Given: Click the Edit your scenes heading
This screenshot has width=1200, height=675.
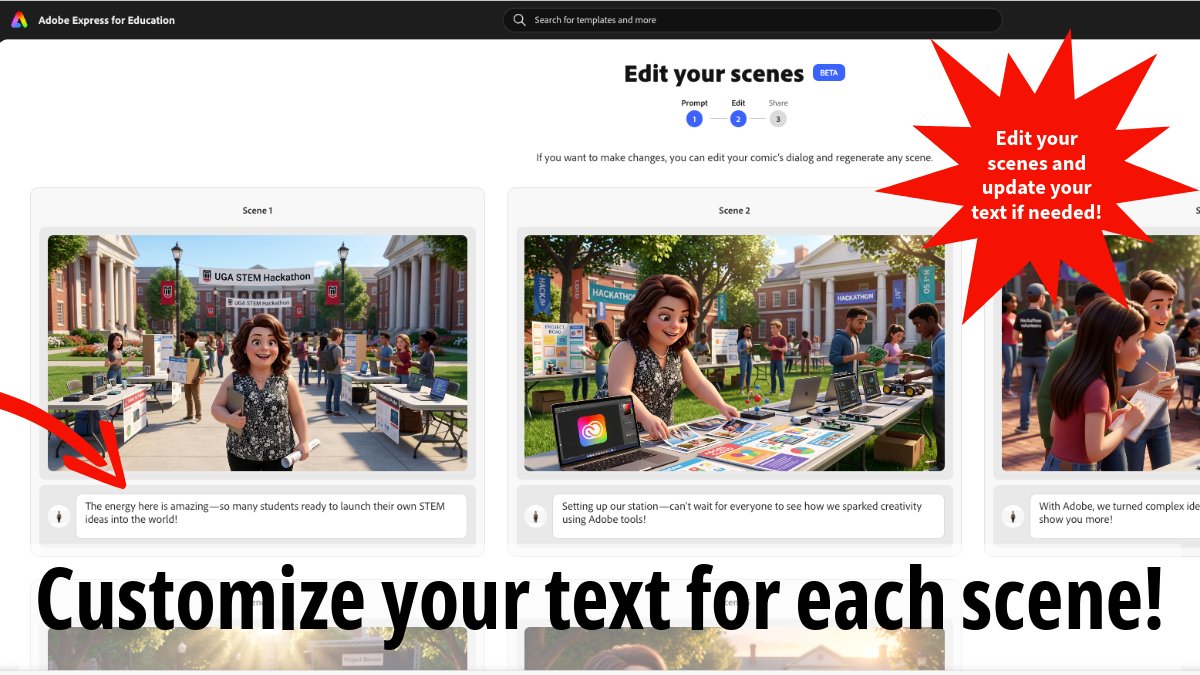Looking at the screenshot, I should [x=714, y=74].
